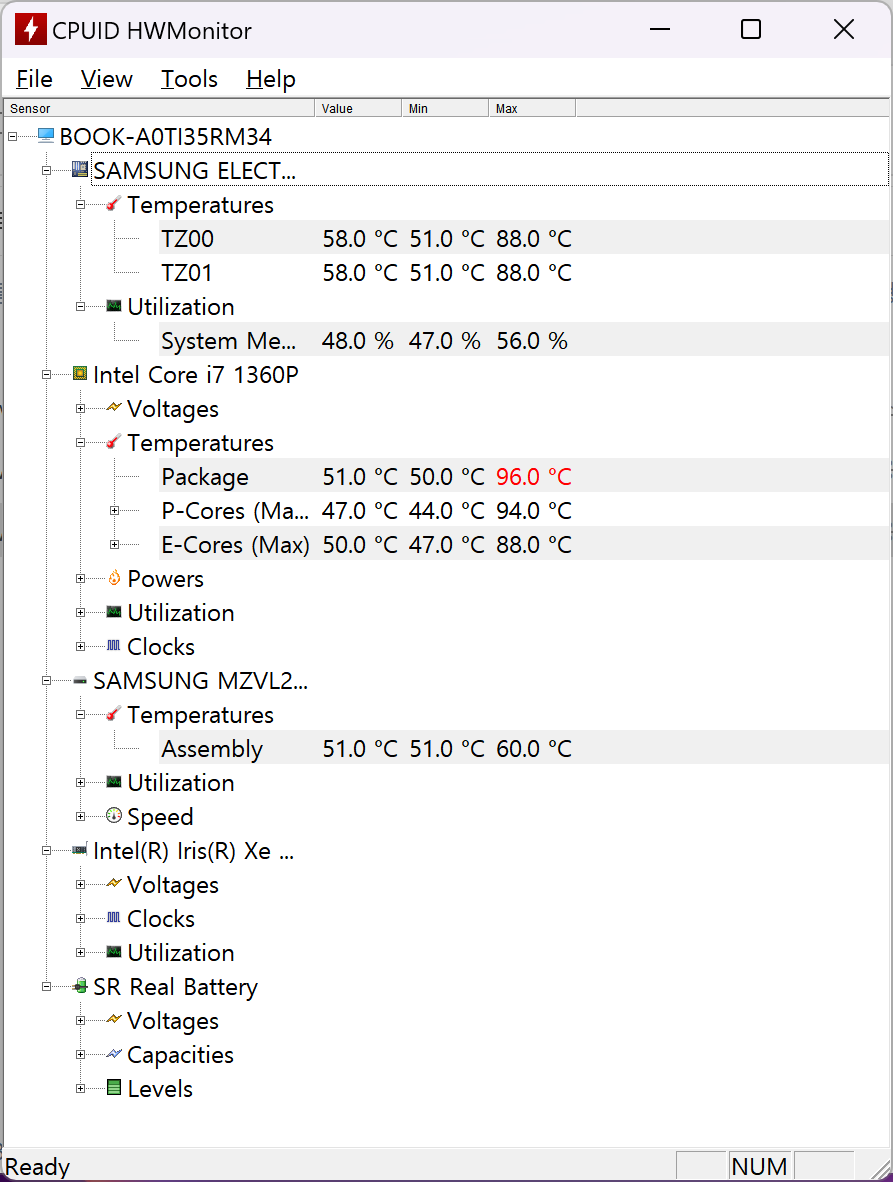This screenshot has height=1182, width=893.
Task: Click the Voltages icon under Intel(R) Iris(R) Xe
Action: (114, 883)
